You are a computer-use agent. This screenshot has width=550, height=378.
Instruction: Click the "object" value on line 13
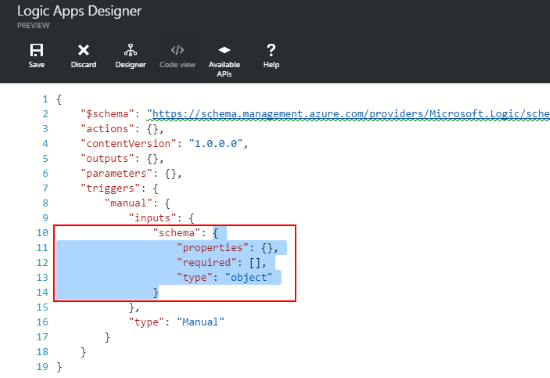[249, 277]
